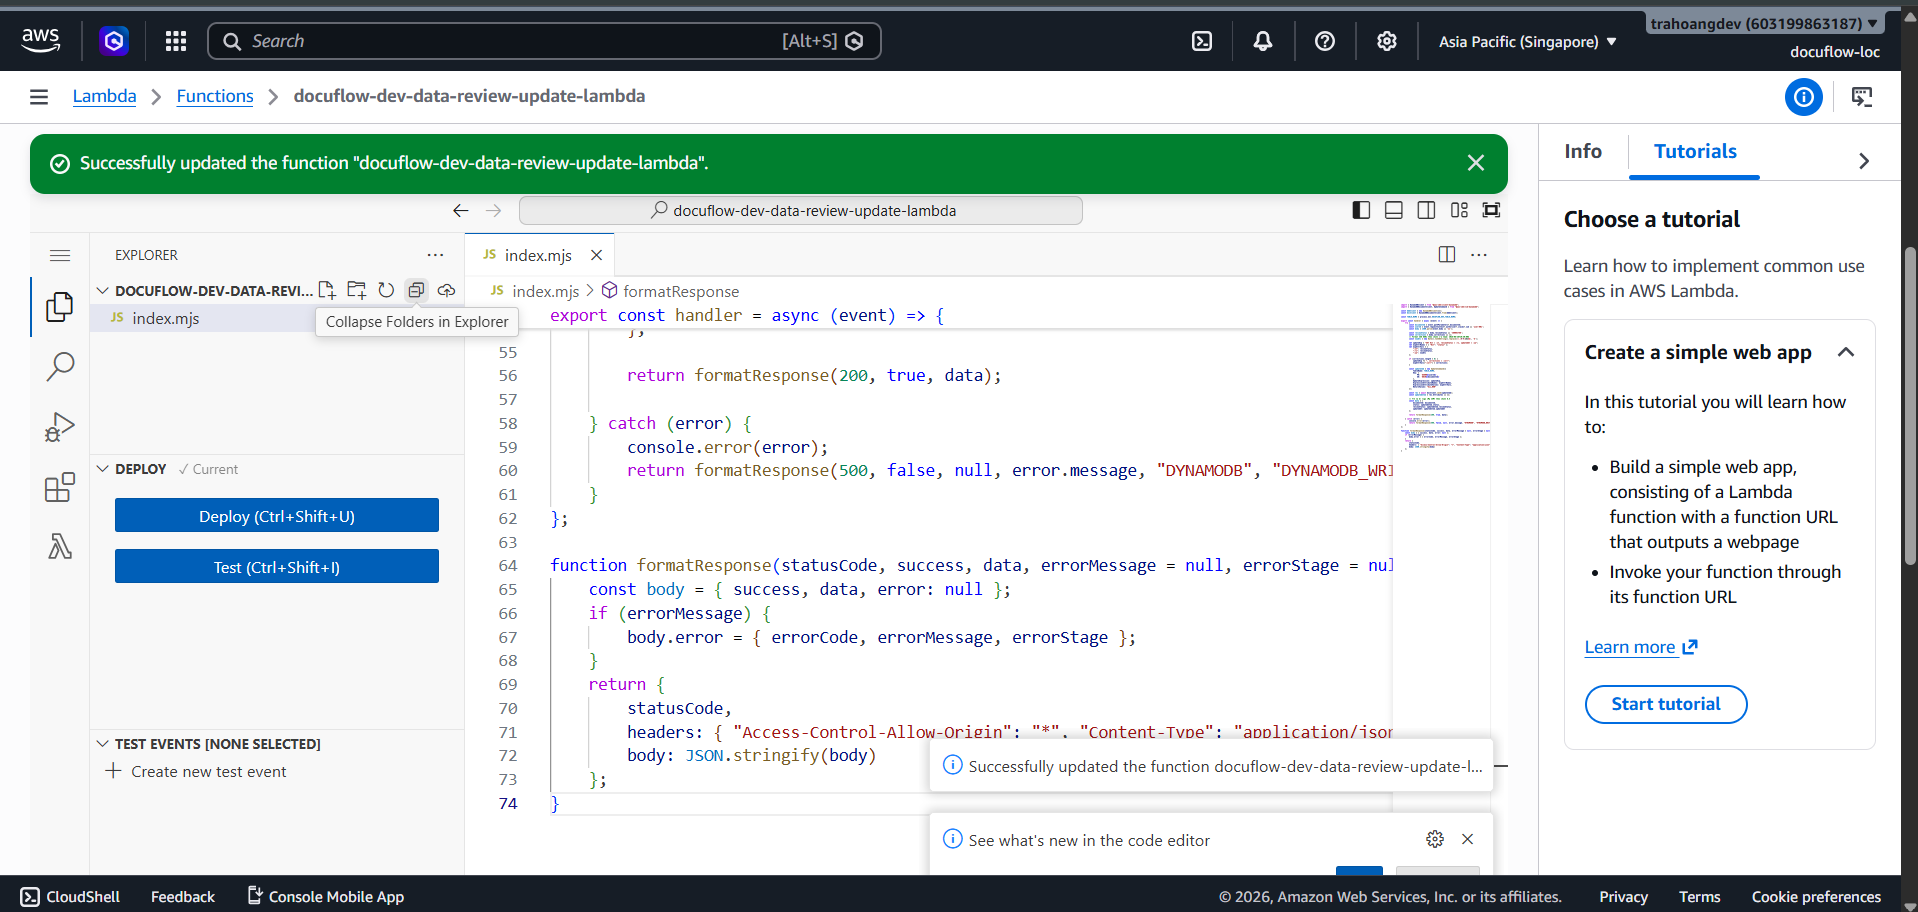The image size is (1918, 912).
Task: Click the blue info panel icon
Action: point(1804,97)
